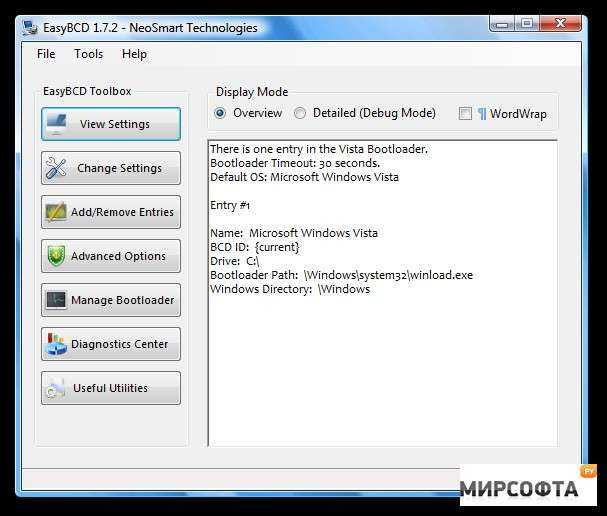This screenshot has height=516, width=607.
Task: Click the monitor icon on View Settings
Action: (x=57, y=123)
